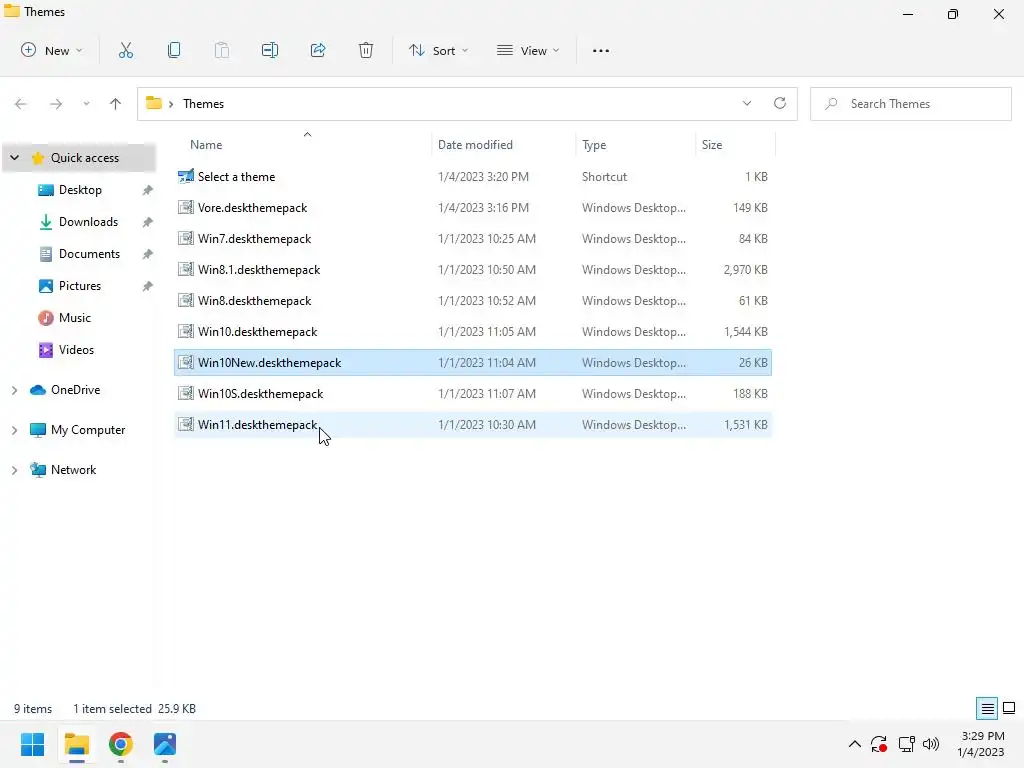This screenshot has height=768, width=1024.
Task: Select Desktop in Quick access
Action: coord(80,190)
